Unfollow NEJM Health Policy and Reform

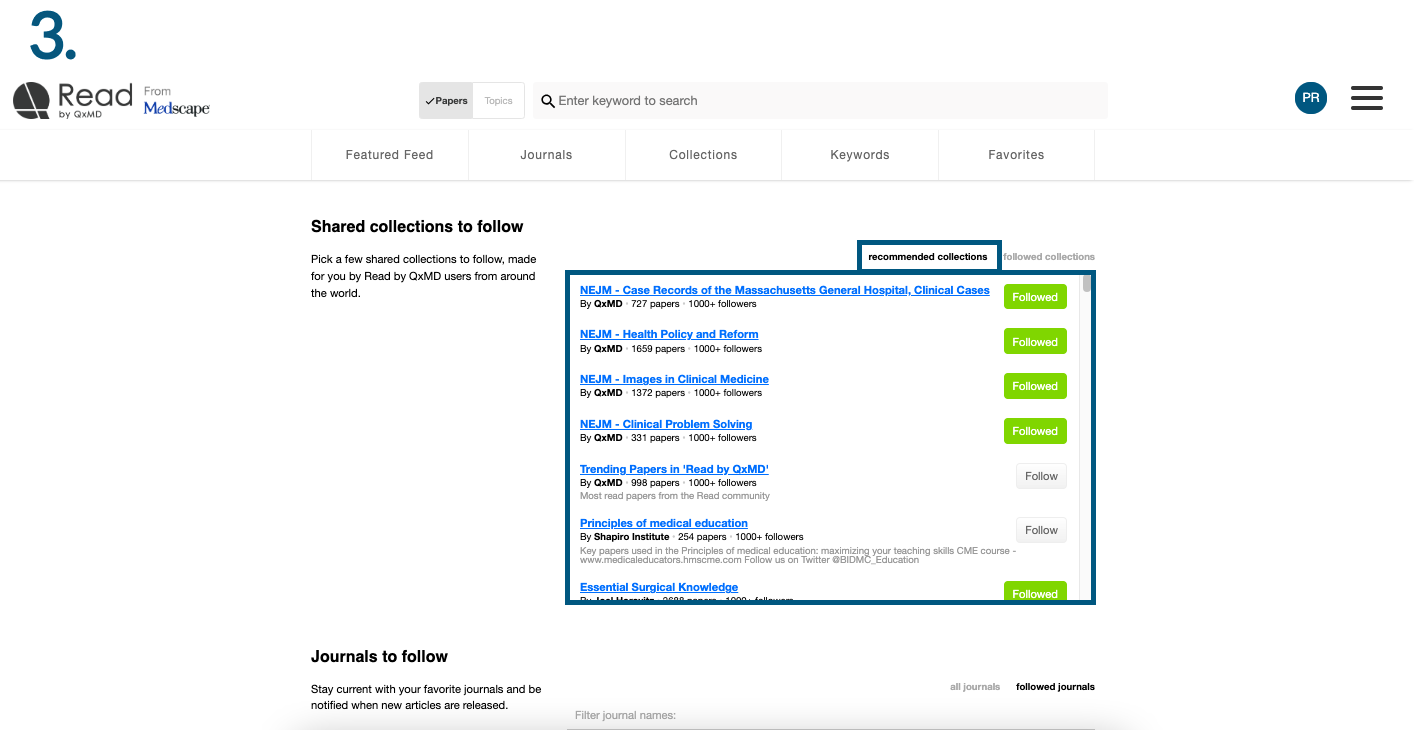1035,342
